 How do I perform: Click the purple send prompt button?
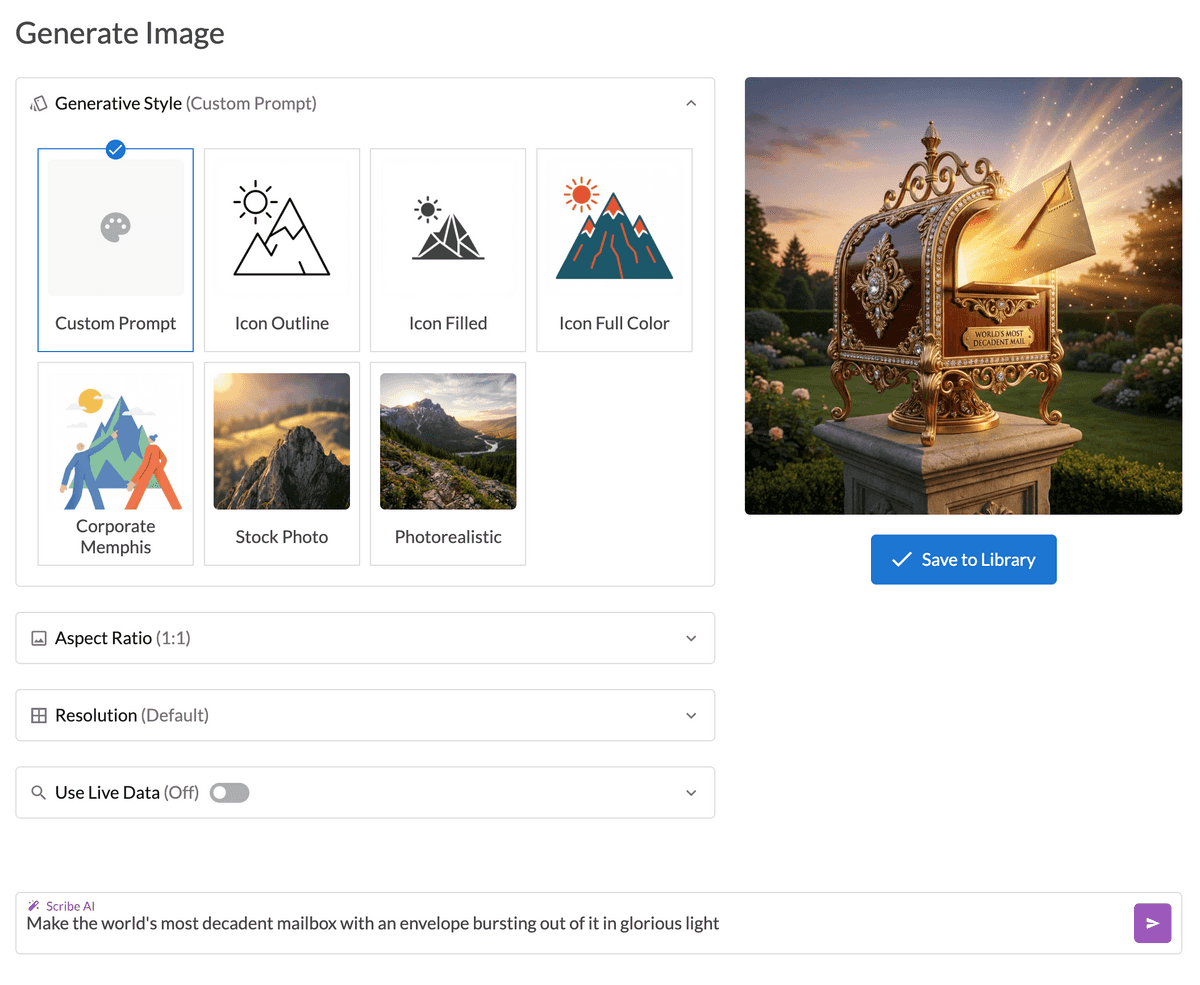click(1152, 923)
